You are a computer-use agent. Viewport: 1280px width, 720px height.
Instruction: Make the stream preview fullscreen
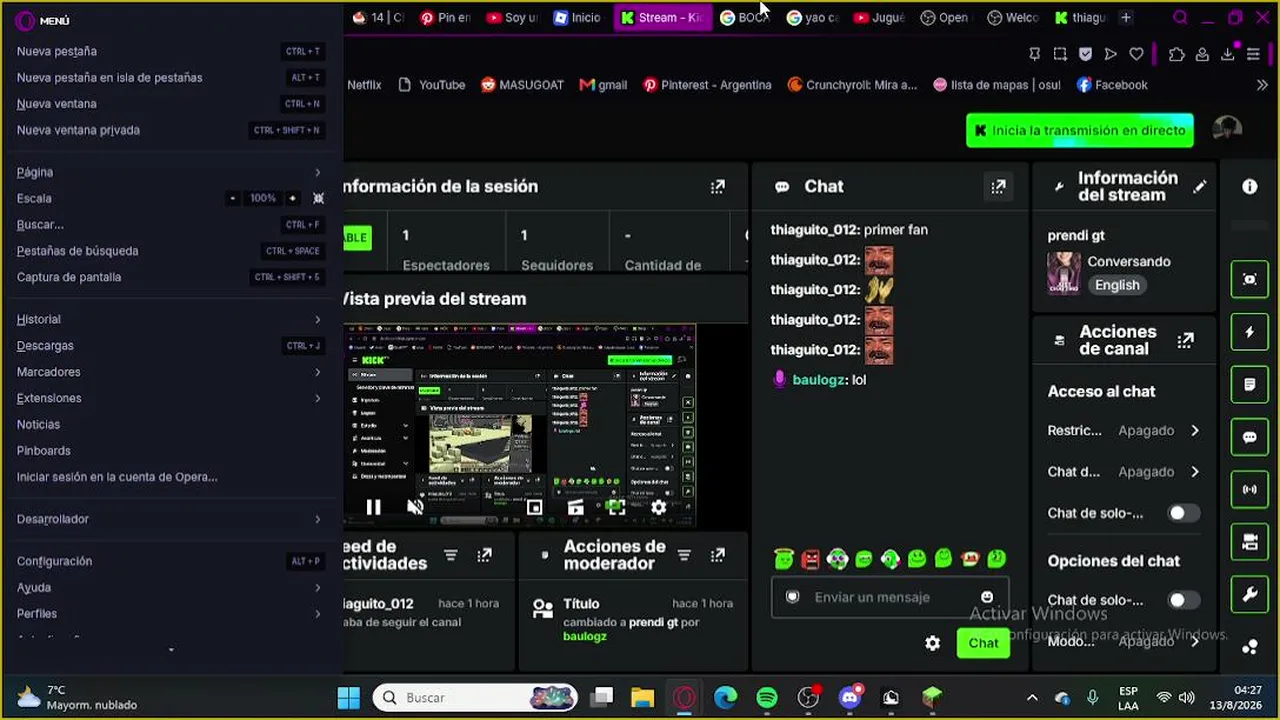click(616, 508)
